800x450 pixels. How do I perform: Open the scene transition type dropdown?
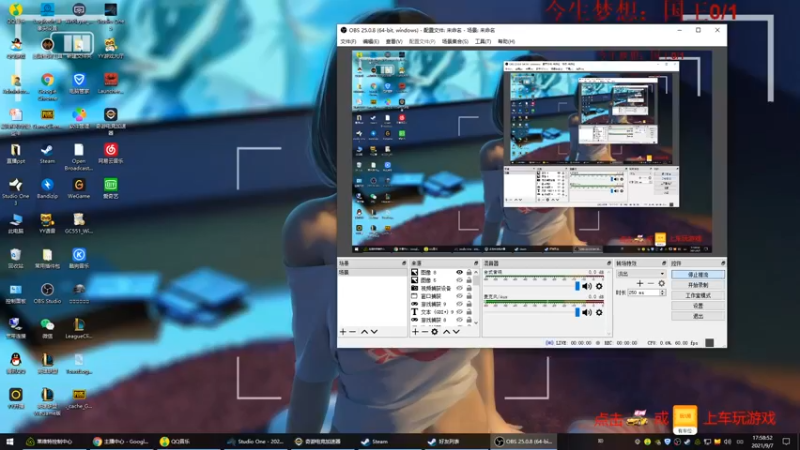point(641,274)
